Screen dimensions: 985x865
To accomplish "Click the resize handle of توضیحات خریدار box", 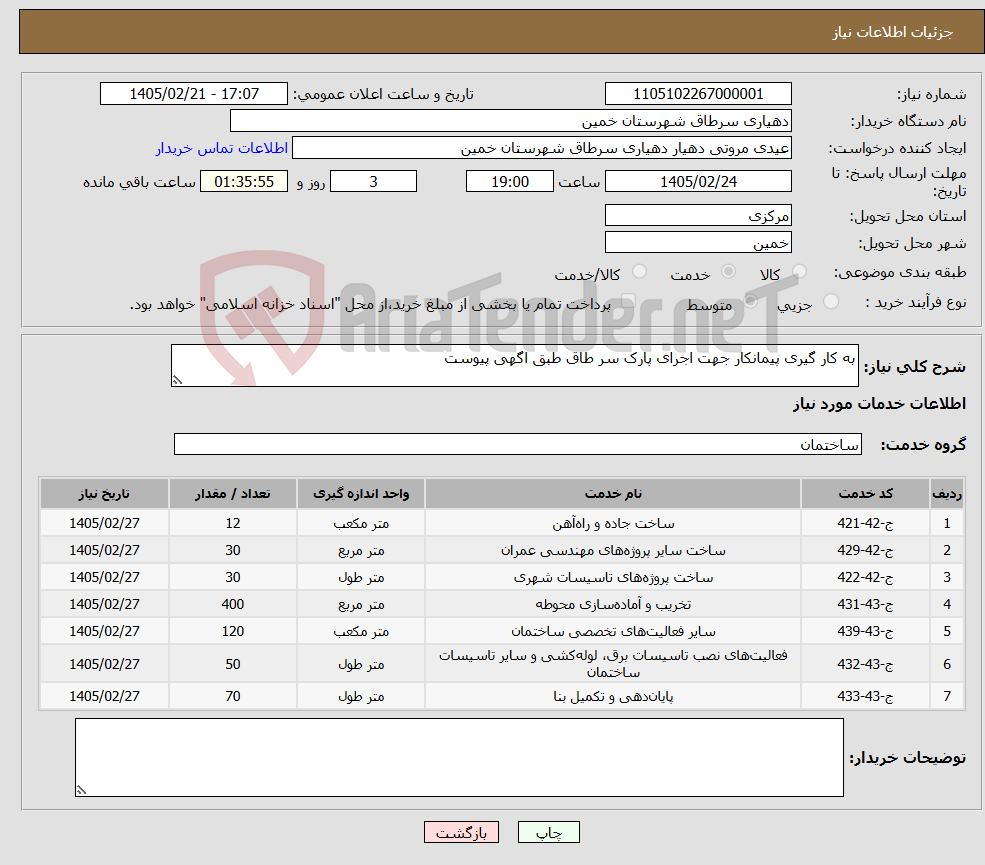I will [81, 790].
